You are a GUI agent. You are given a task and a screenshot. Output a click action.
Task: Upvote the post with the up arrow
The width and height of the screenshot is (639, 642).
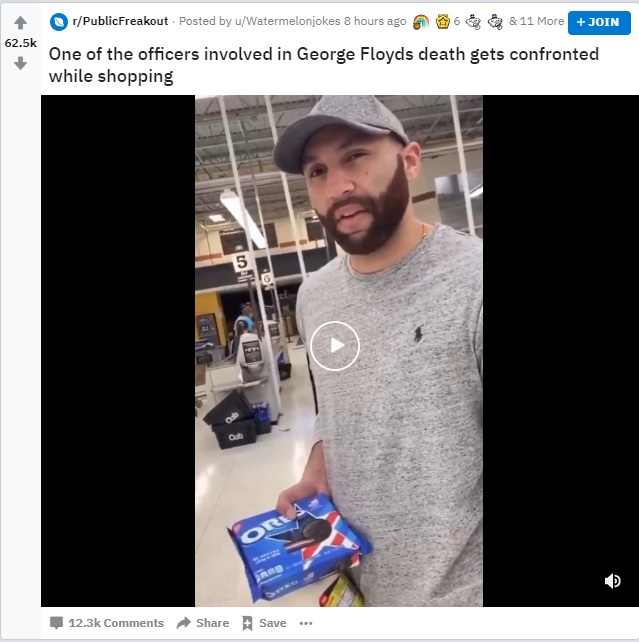pos(20,23)
